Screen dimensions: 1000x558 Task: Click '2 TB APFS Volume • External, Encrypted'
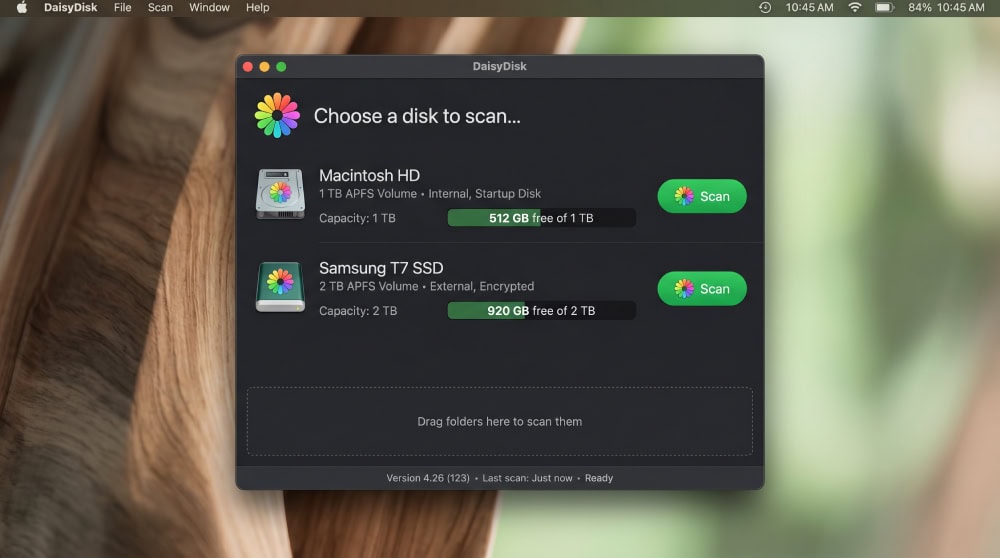tap(427, 286)
